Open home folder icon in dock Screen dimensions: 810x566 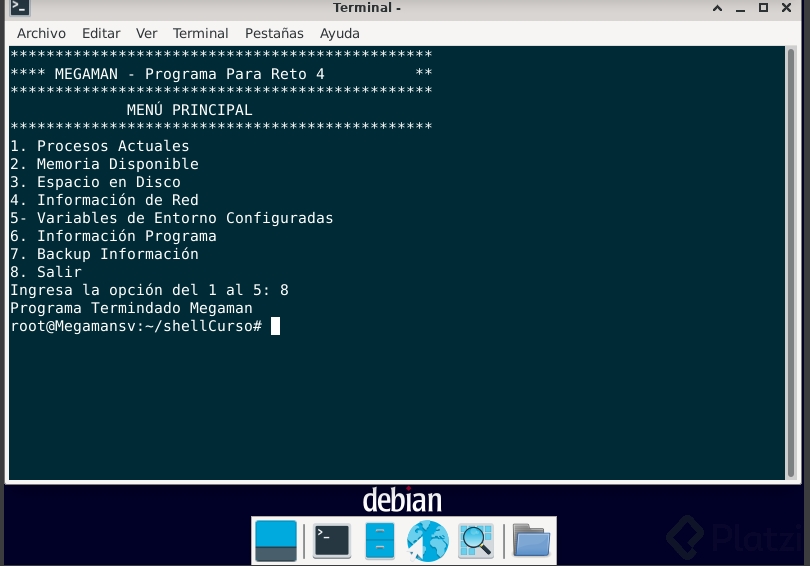point(531,541)
